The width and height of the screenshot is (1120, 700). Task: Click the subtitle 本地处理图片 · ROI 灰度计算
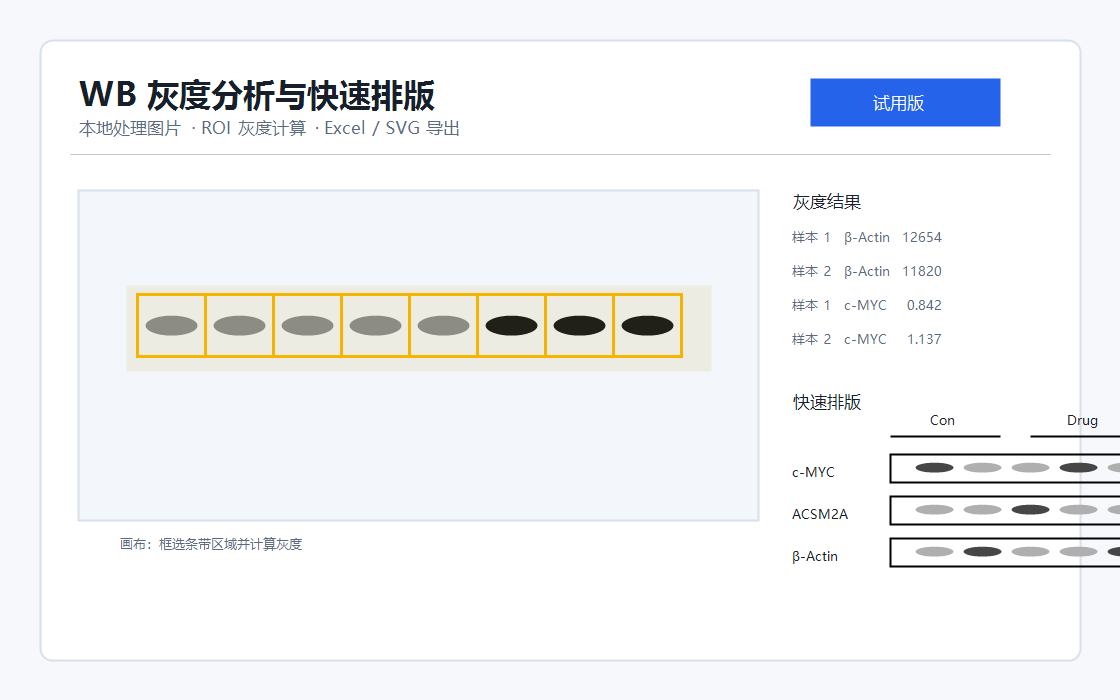coord(192,129)
